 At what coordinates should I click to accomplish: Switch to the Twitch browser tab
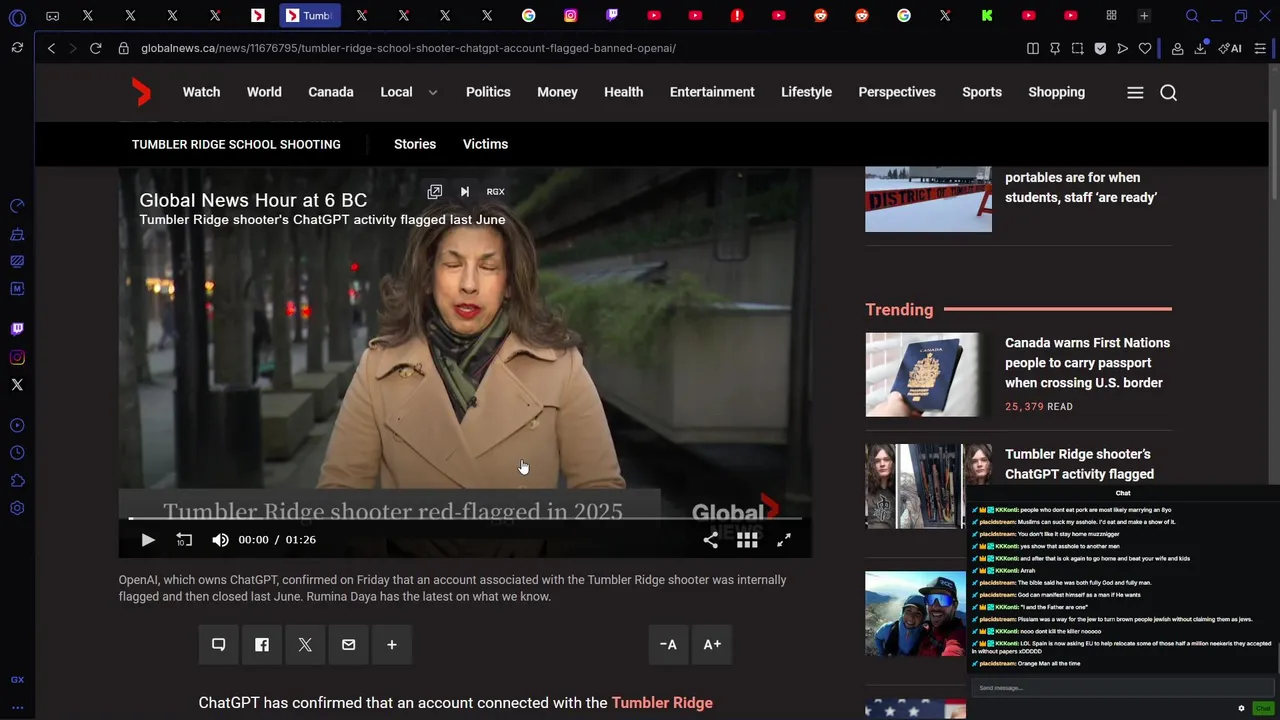612,16
